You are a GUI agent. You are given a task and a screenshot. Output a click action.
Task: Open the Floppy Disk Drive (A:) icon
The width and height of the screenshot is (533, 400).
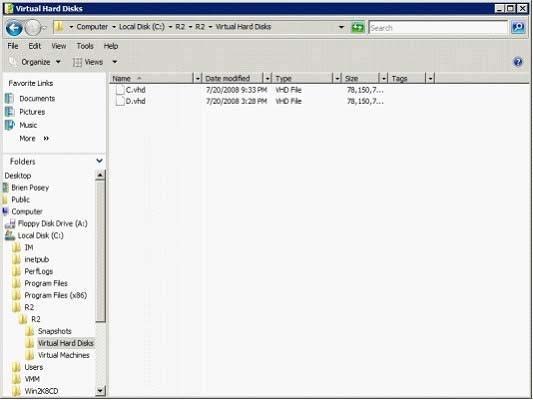pos(10,224)
